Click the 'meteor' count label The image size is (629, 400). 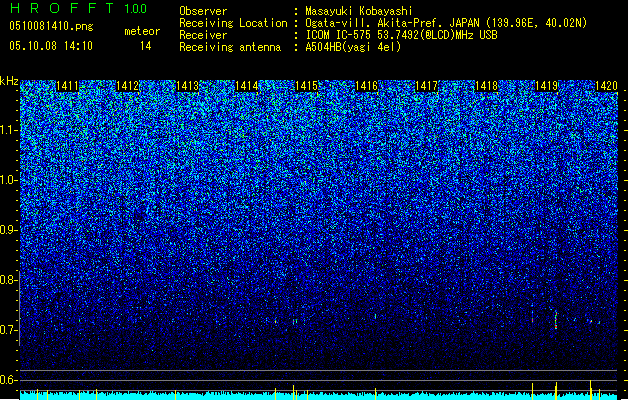point(142,31)
